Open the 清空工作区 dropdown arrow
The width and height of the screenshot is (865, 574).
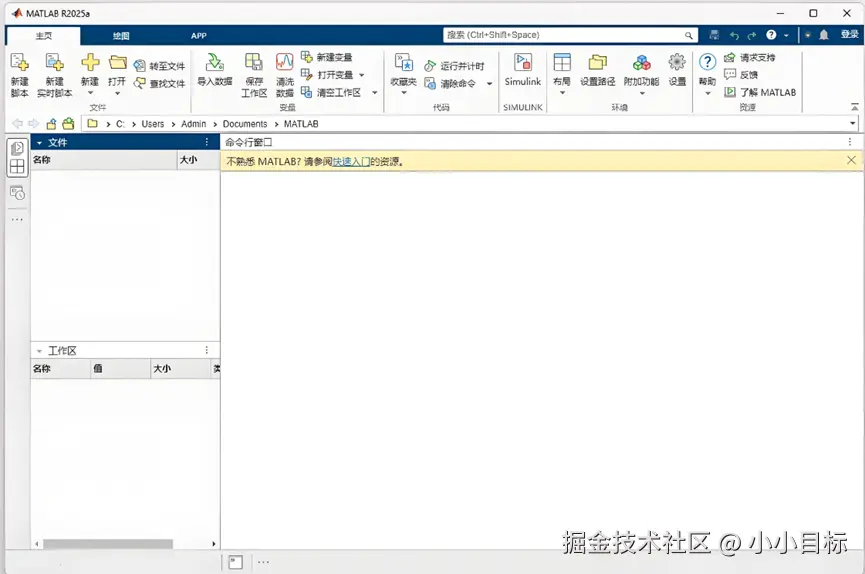(375, 93)
